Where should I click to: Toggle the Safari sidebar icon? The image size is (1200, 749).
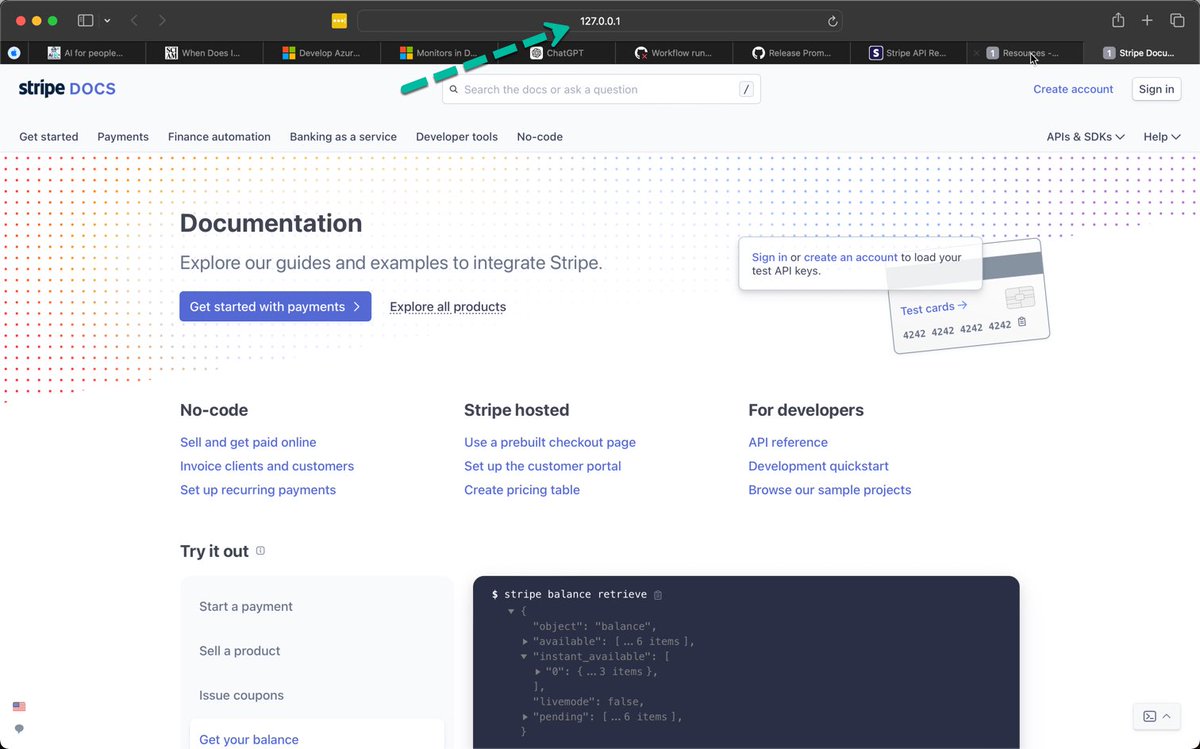(x=85, y=20)
